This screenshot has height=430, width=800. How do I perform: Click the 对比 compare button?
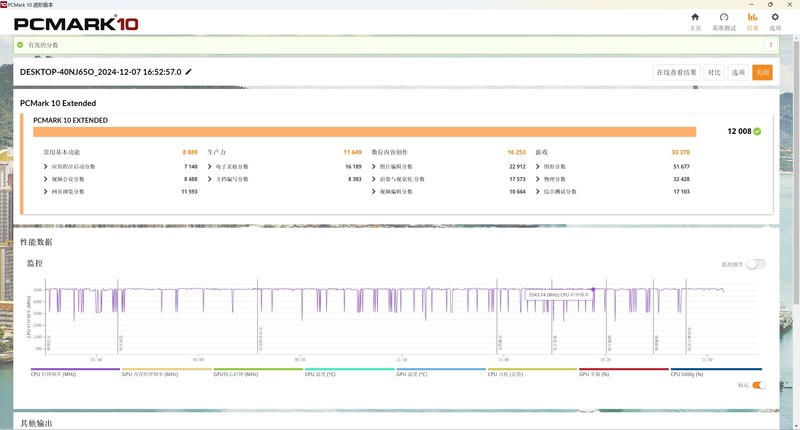714,72
